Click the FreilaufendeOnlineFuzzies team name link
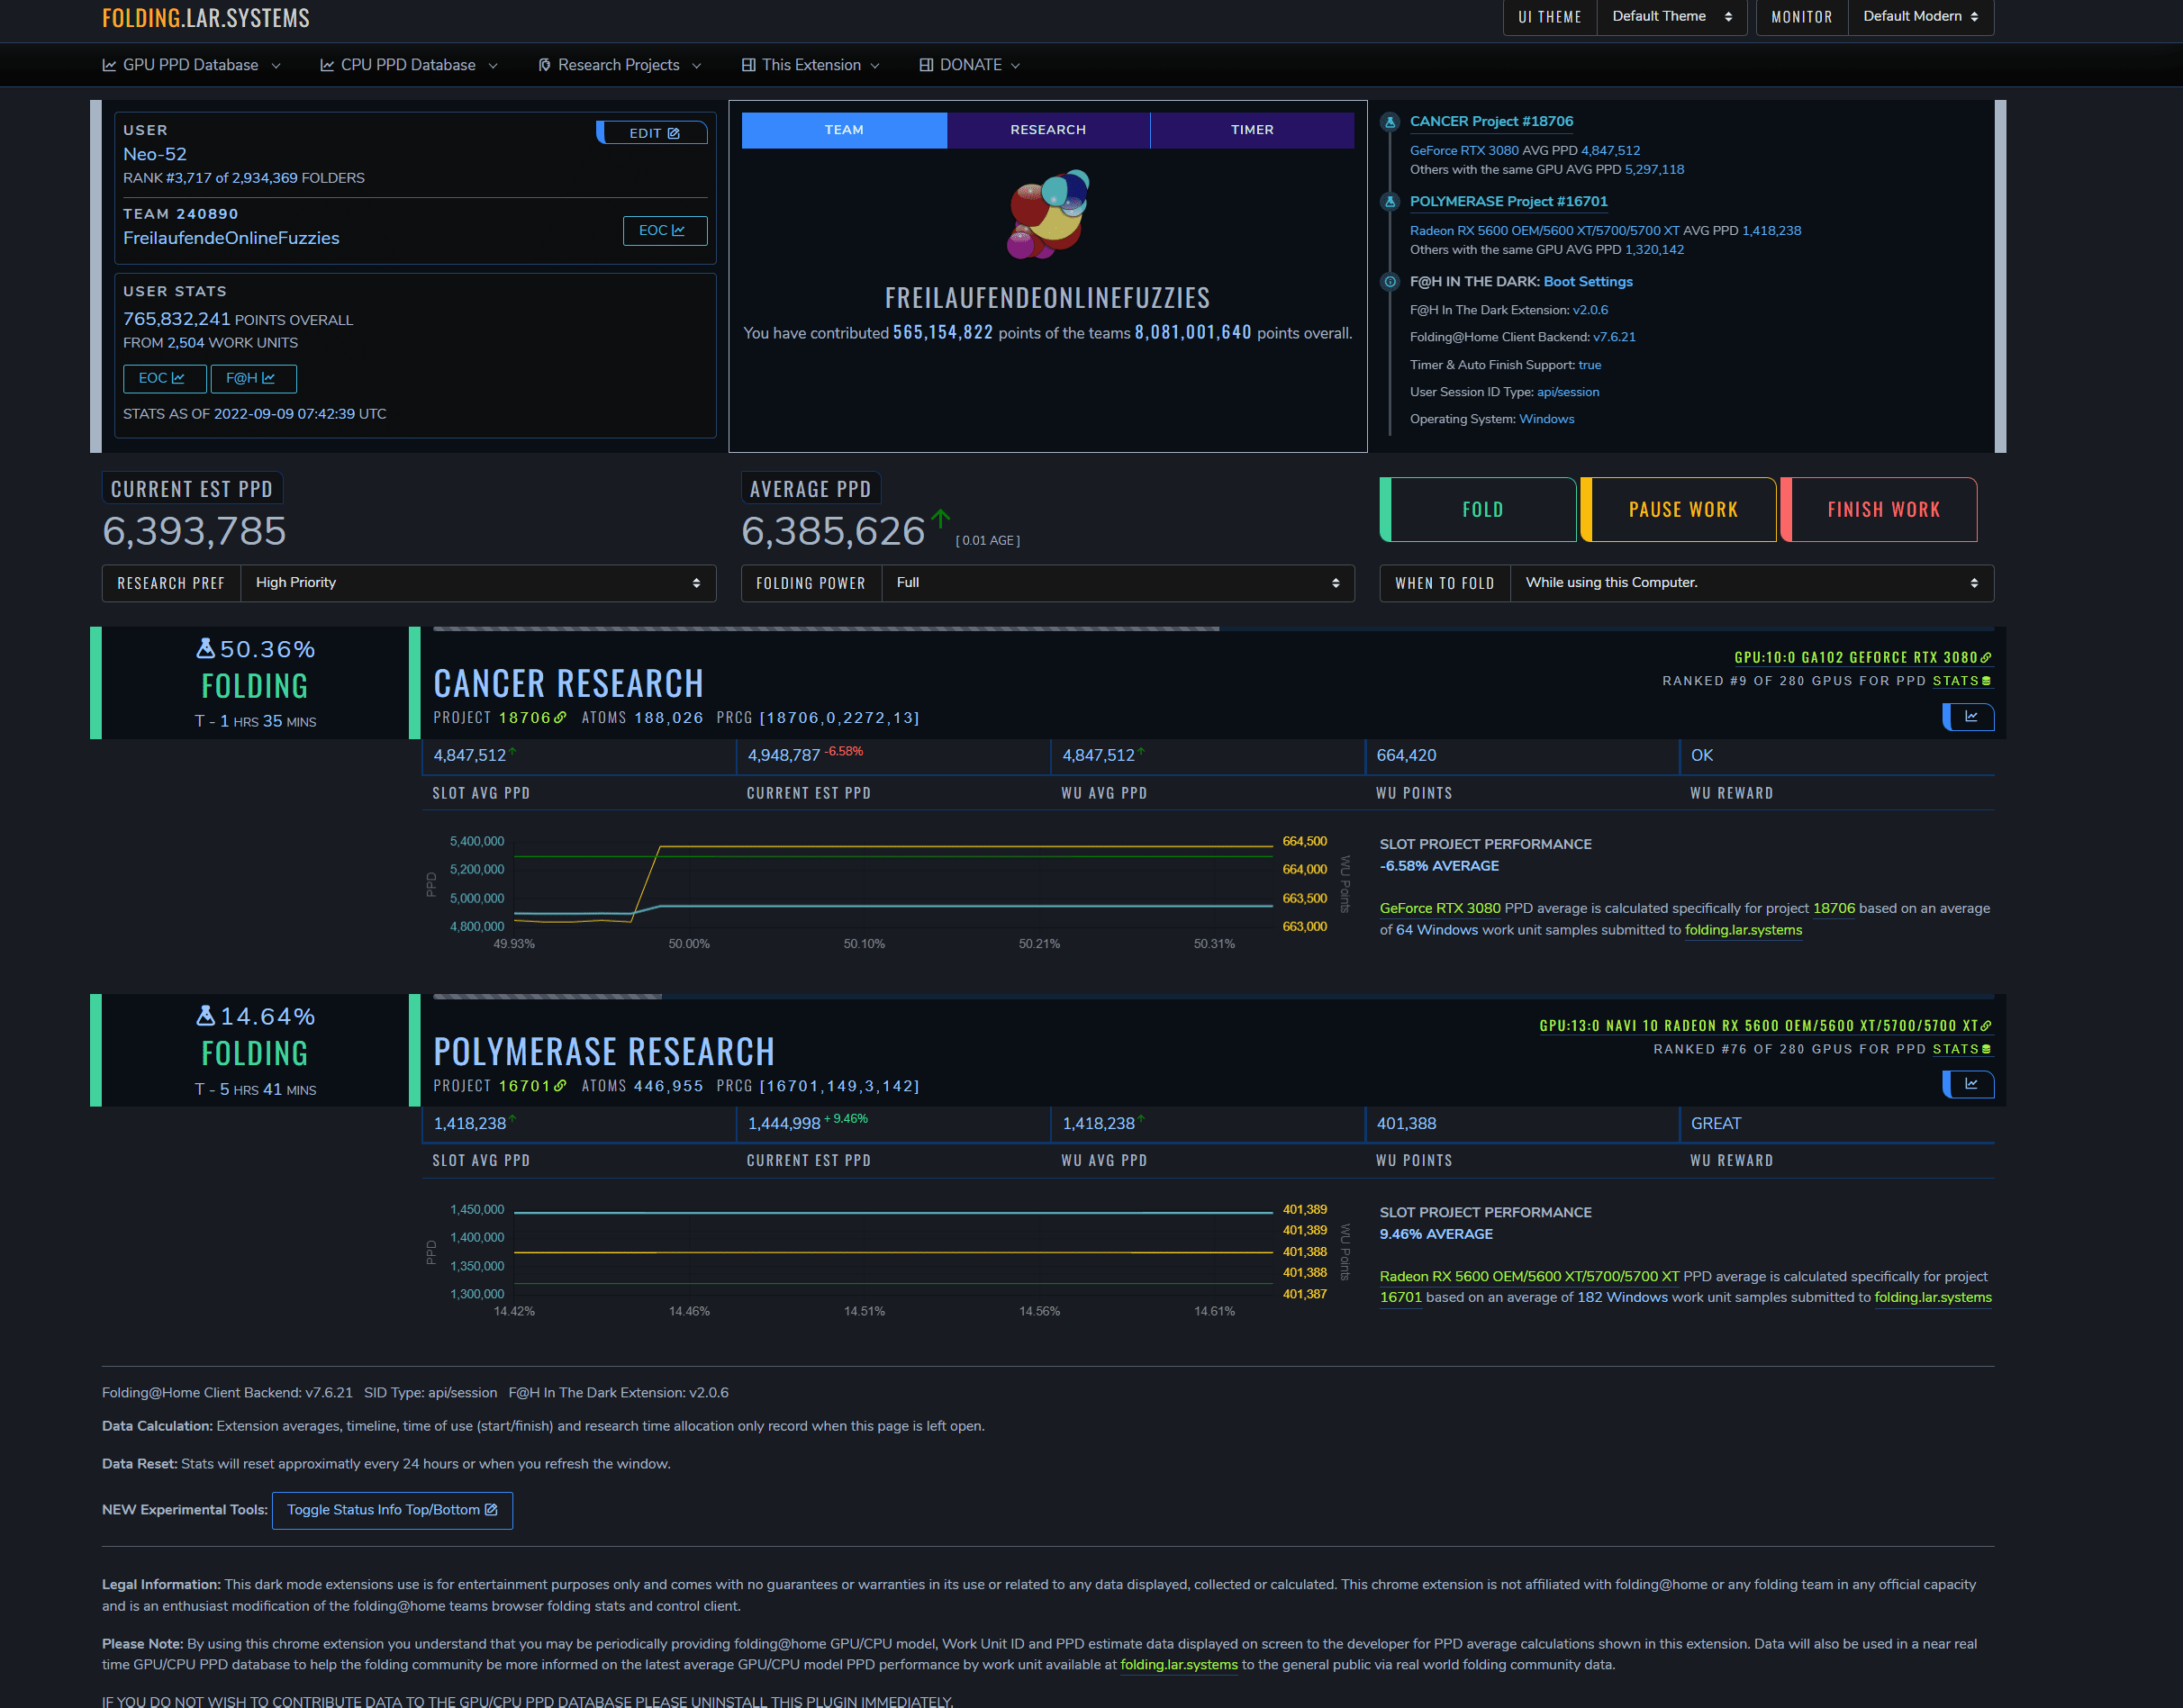Screen dimensions: 2183x1708 tap(231, 238)
